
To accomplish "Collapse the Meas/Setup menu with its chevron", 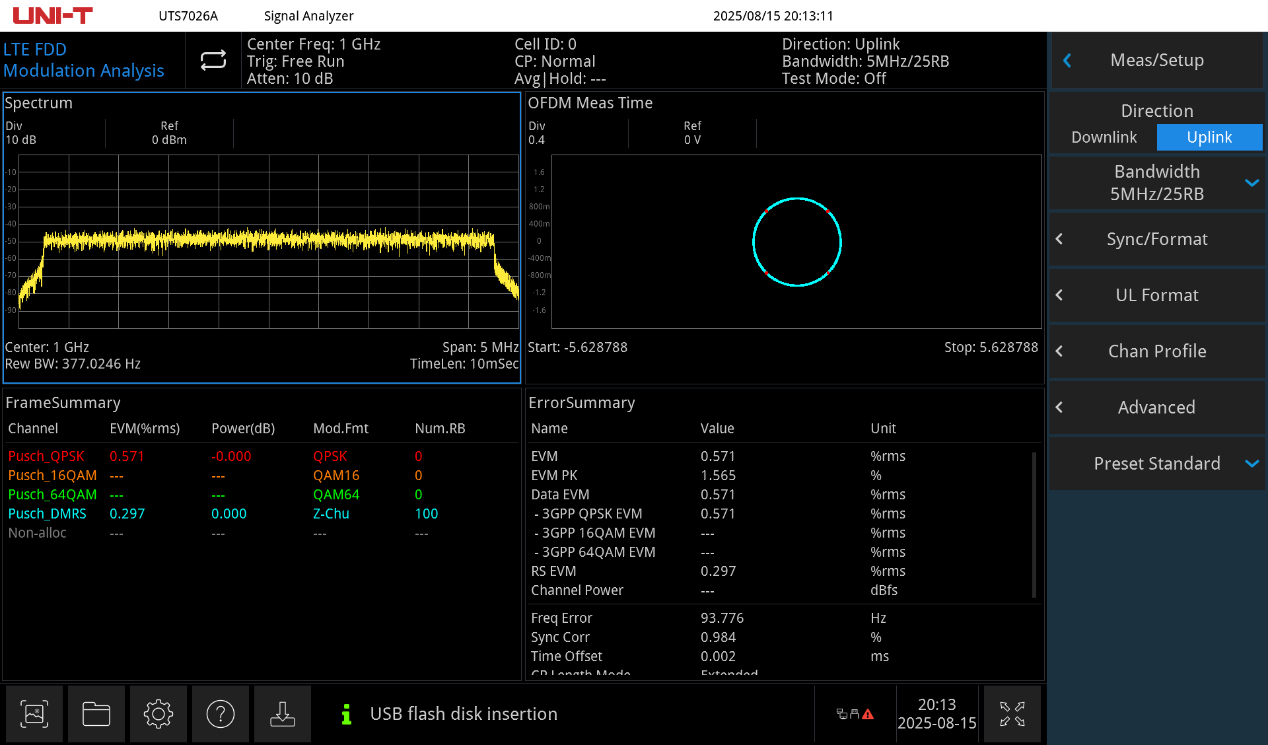I will [1067, 60].
